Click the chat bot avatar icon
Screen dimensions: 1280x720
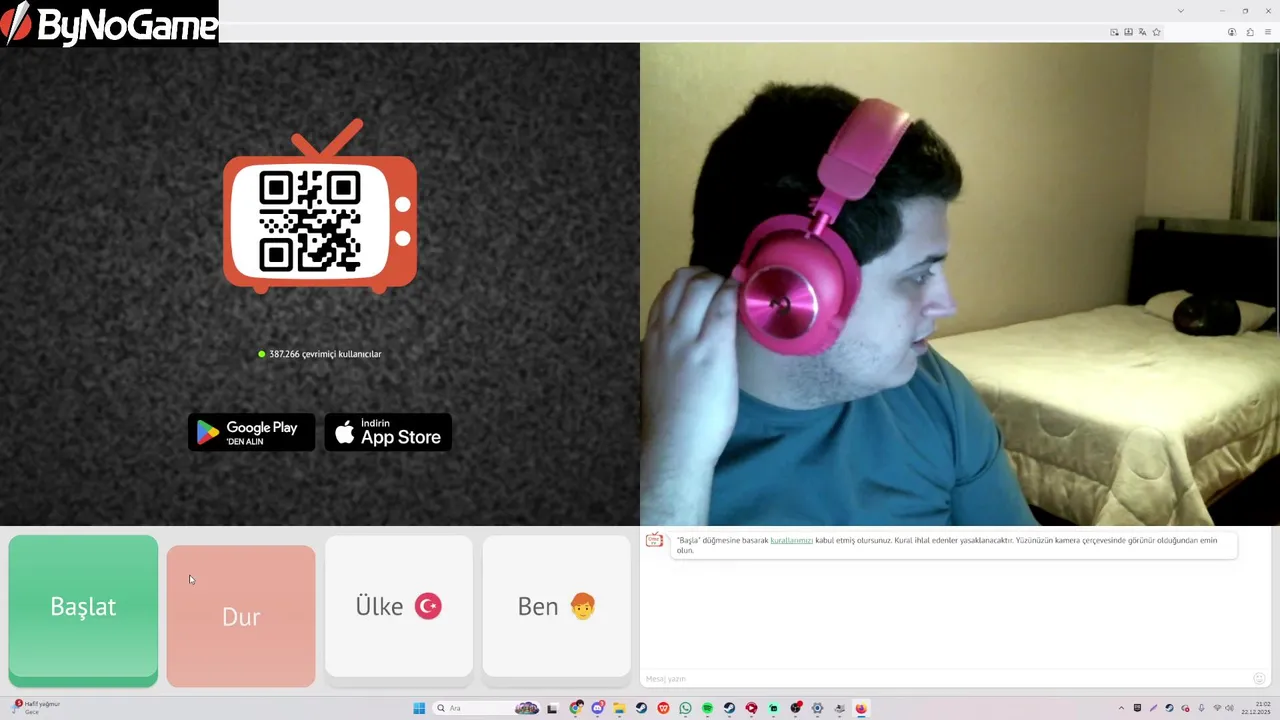pyautogui.click(x=654, y=541)
